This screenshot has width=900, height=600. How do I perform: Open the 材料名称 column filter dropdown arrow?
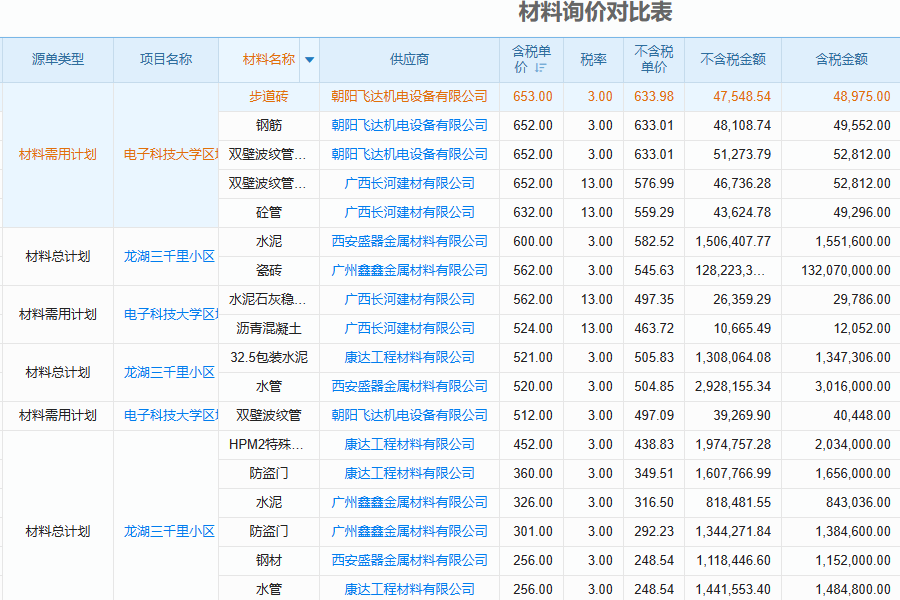[x=309, y=60]
